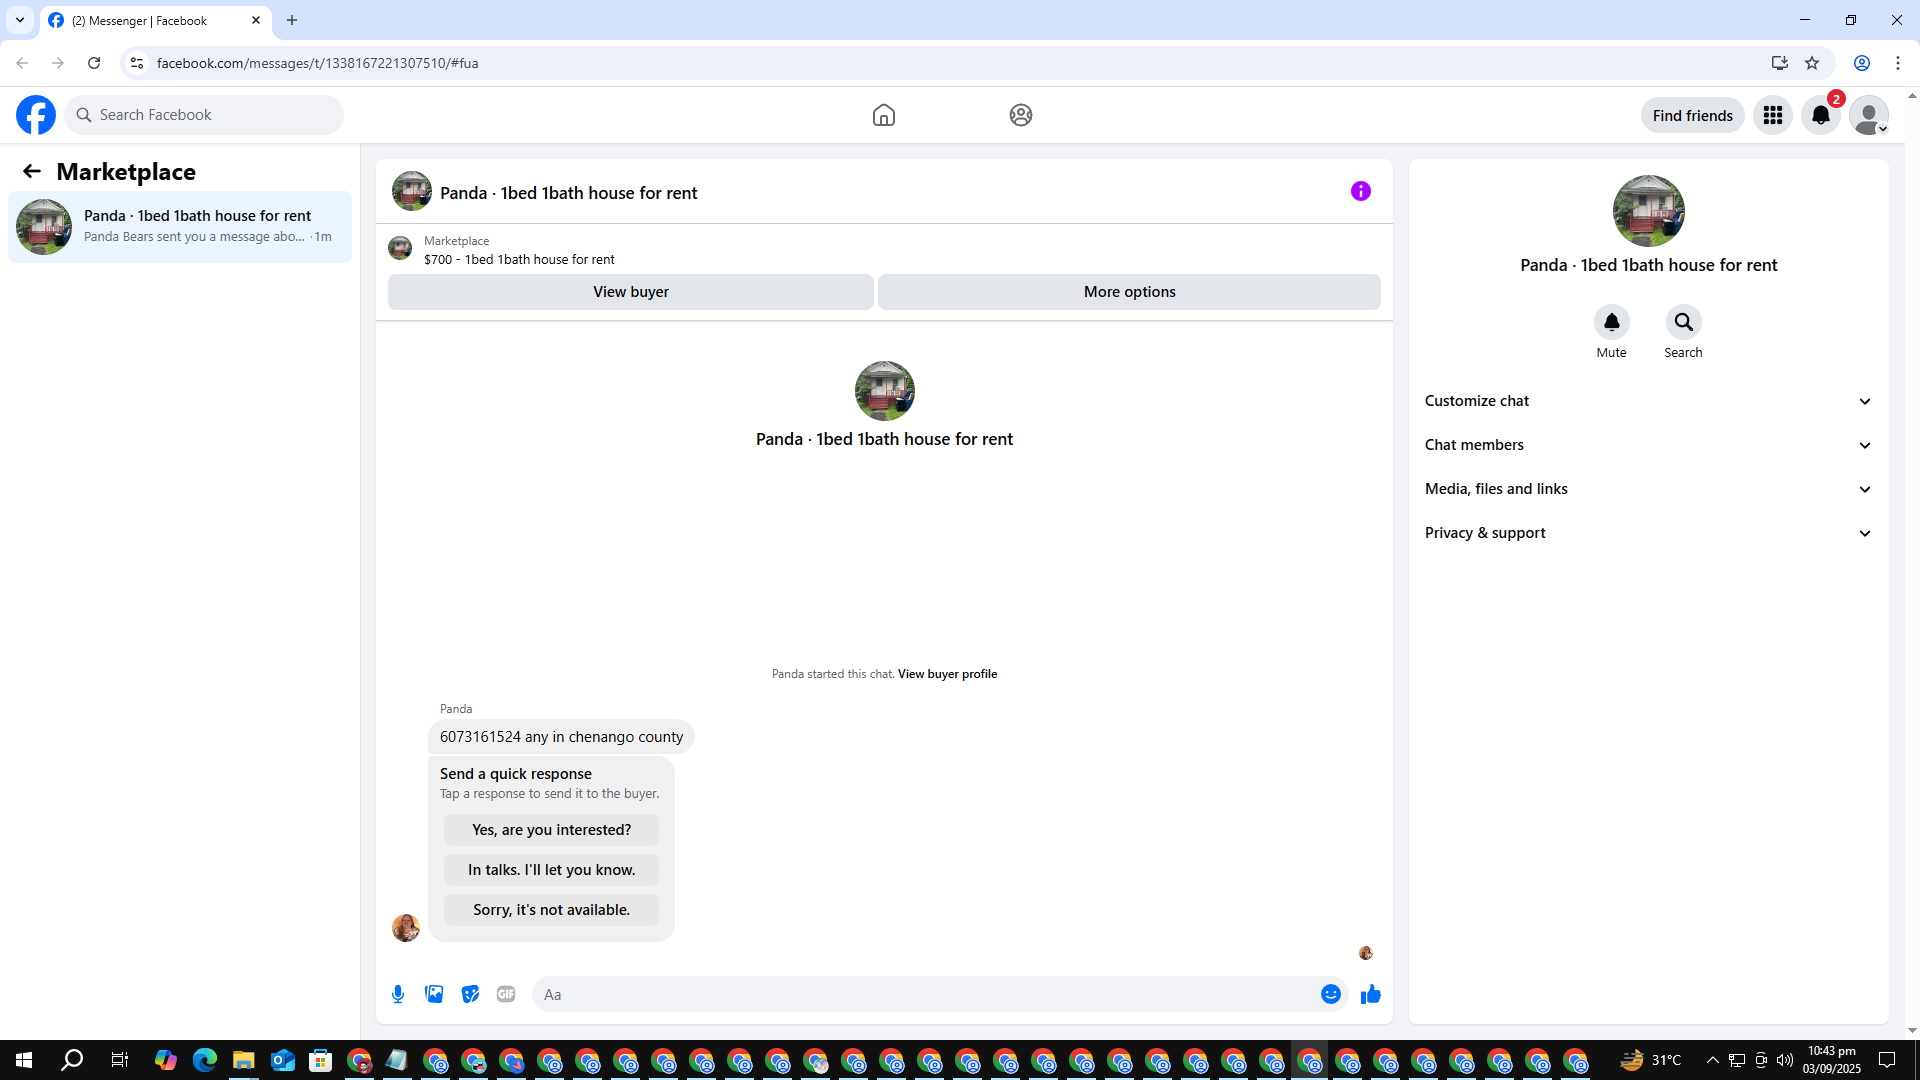This screenshot has height=1080, width=1920.
Task: Send a thumbs-up like
Action: tap(1371, 994)
